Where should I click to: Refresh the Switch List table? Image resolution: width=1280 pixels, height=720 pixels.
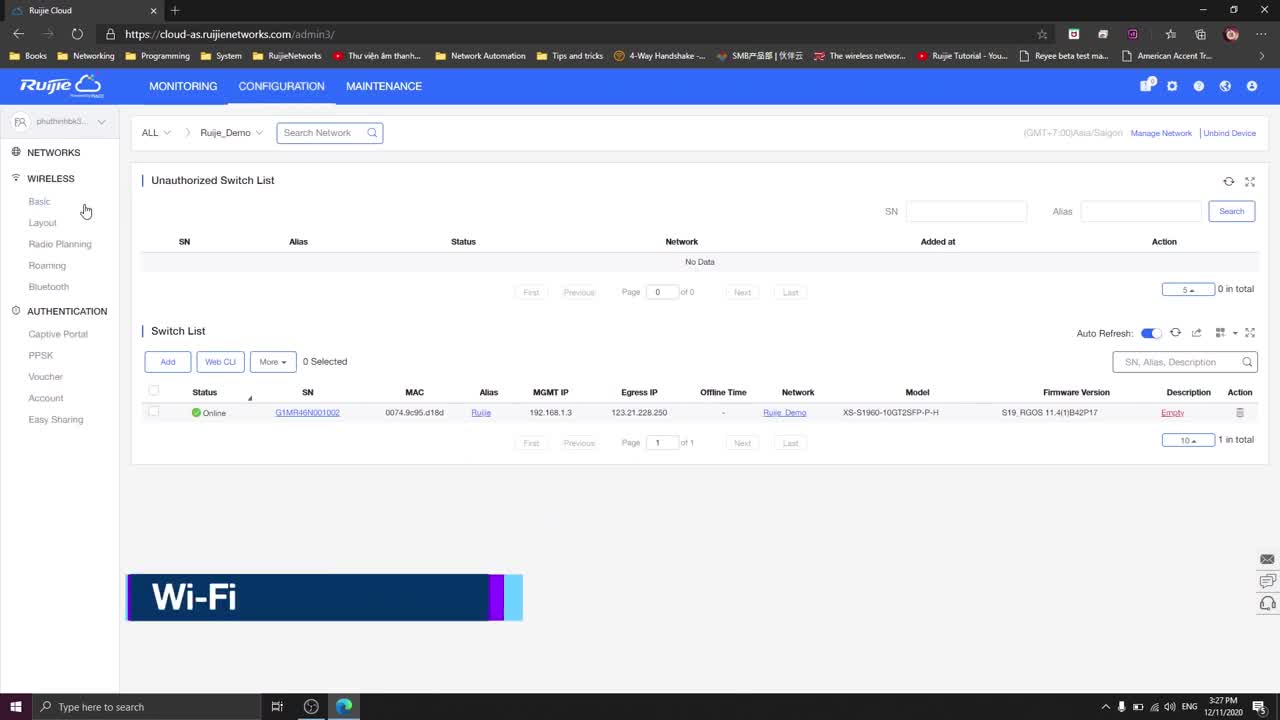click(1175, 333)
